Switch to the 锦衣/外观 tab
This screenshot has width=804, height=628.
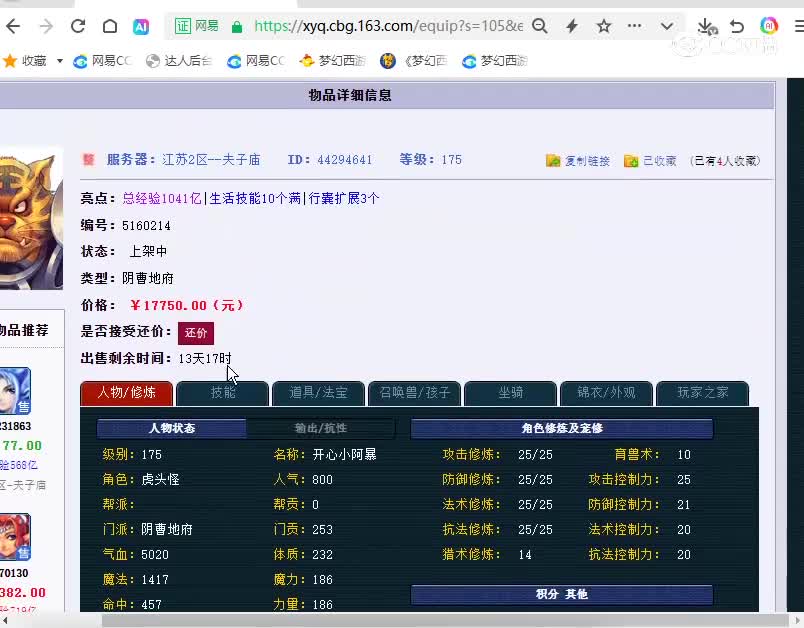606,393
